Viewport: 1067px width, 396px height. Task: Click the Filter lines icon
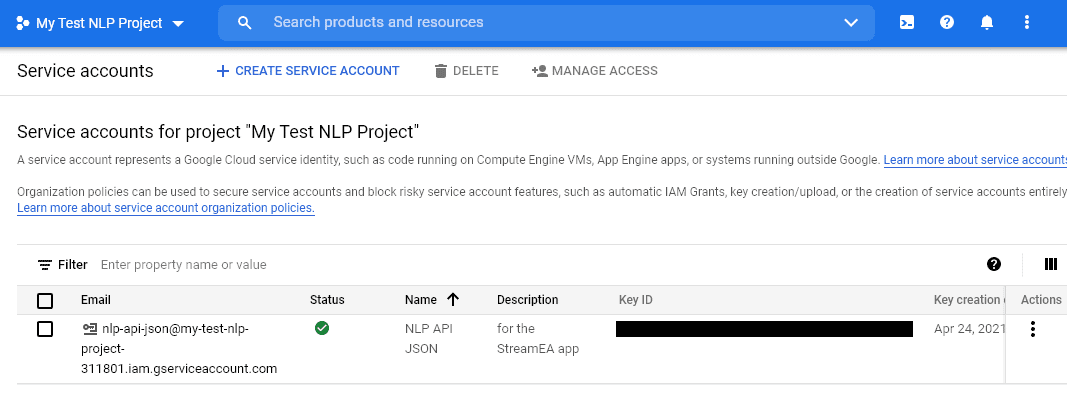pos(45,265)
